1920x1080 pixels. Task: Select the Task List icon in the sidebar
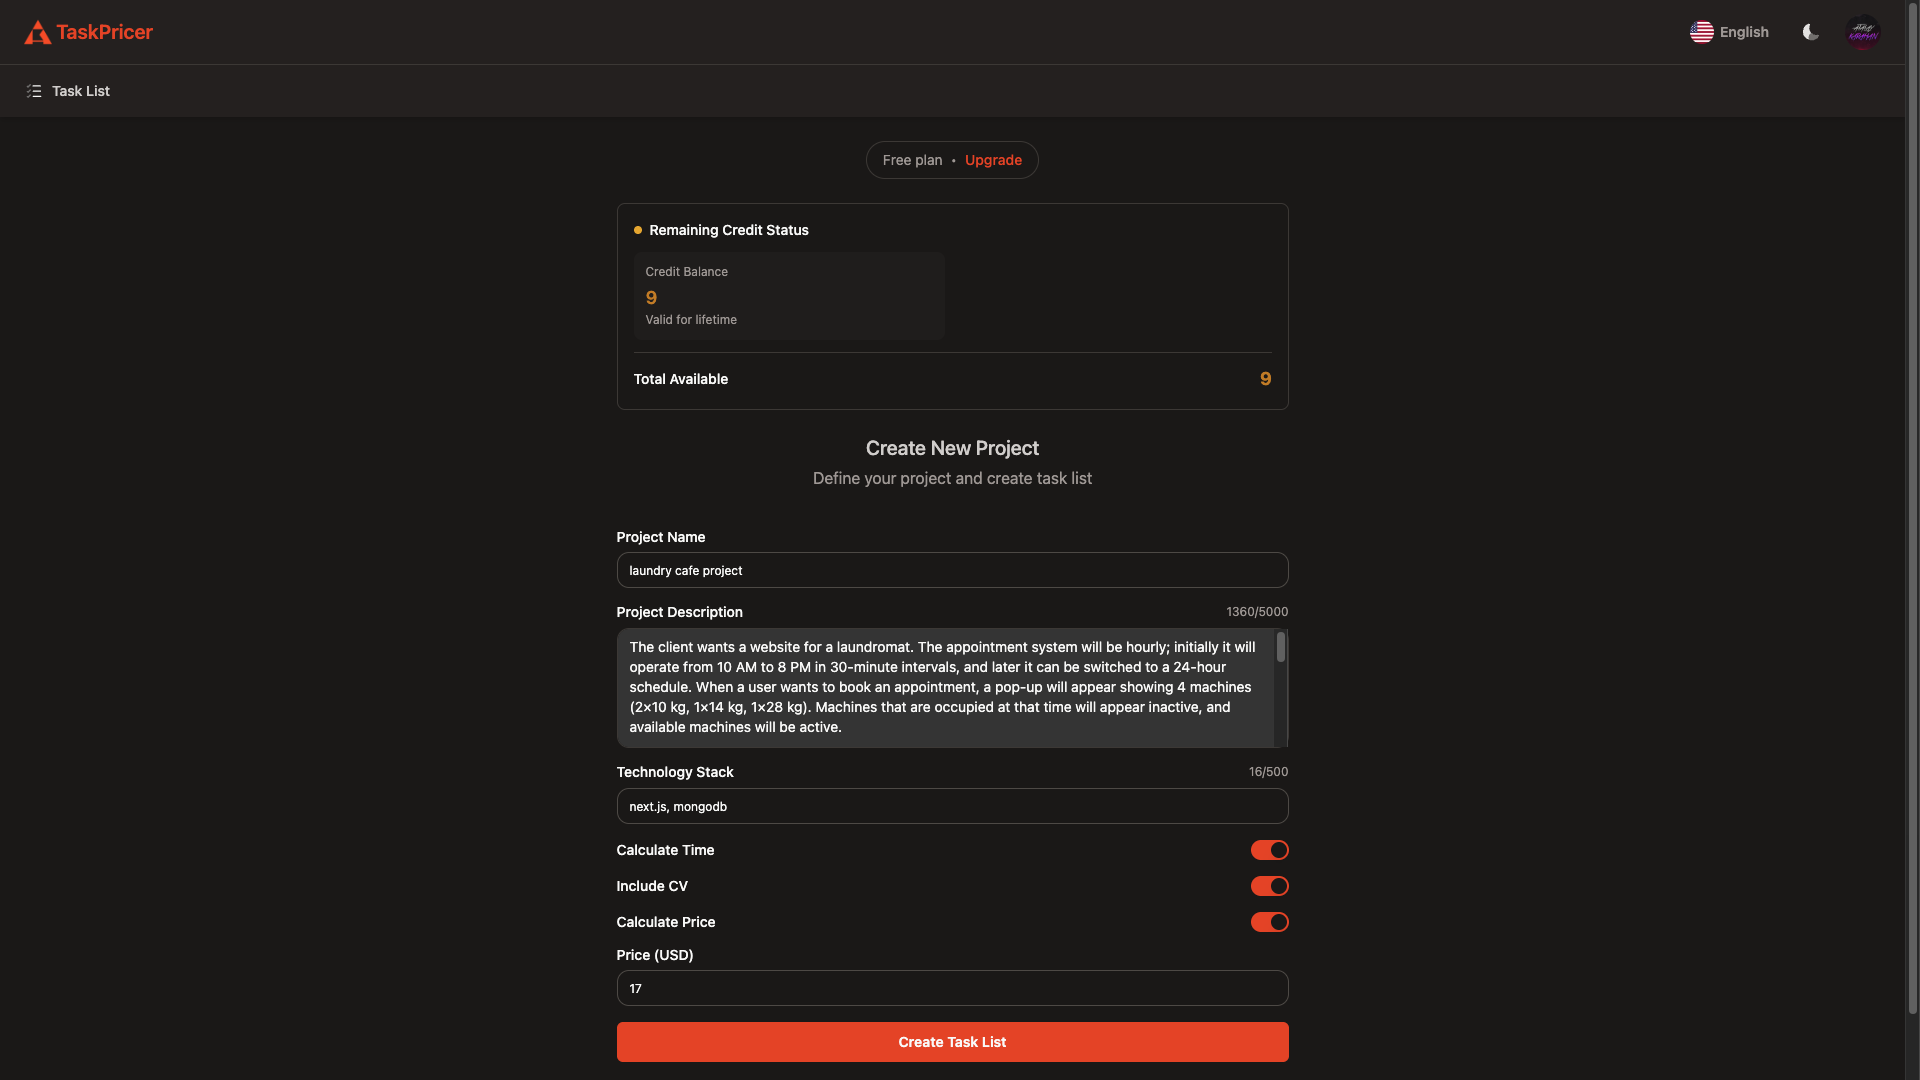[x=34, y=90]
